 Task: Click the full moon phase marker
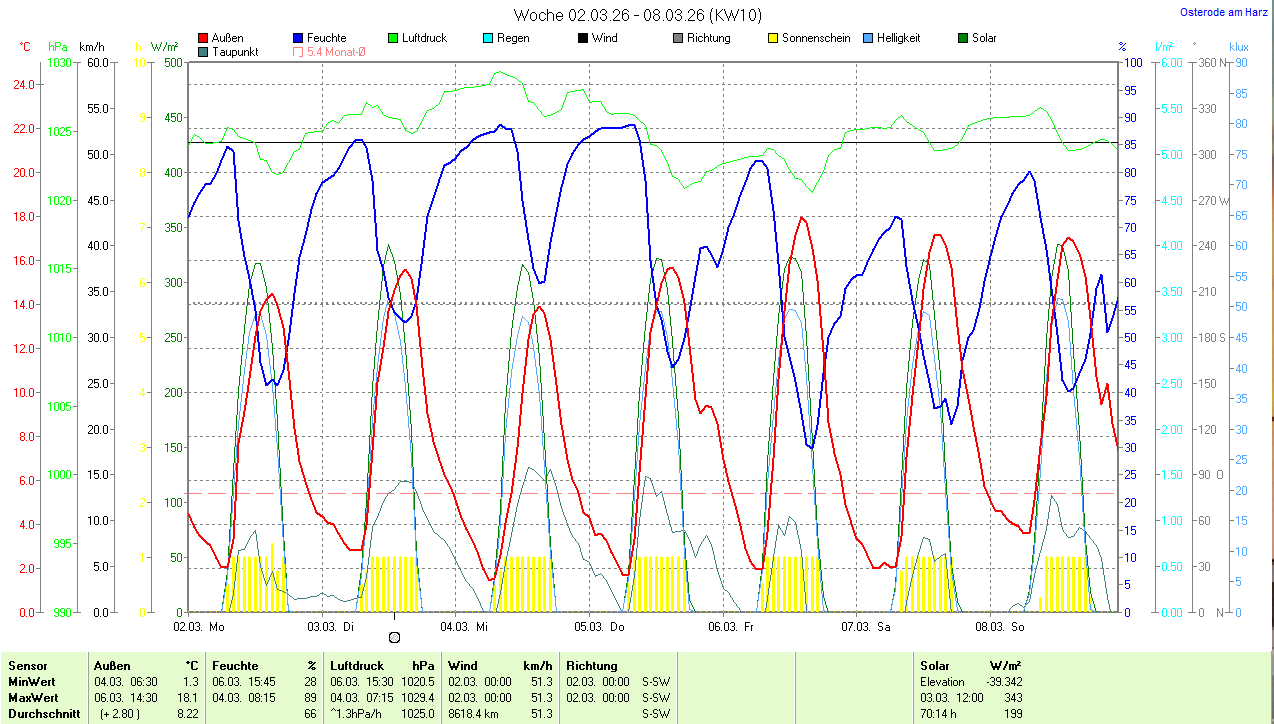tap(394, 637)
